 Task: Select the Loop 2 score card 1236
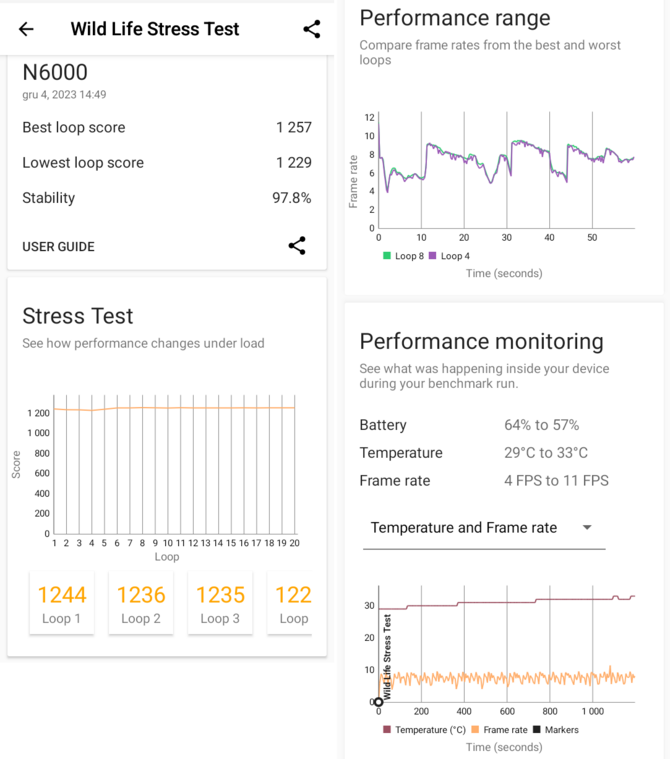141,603
